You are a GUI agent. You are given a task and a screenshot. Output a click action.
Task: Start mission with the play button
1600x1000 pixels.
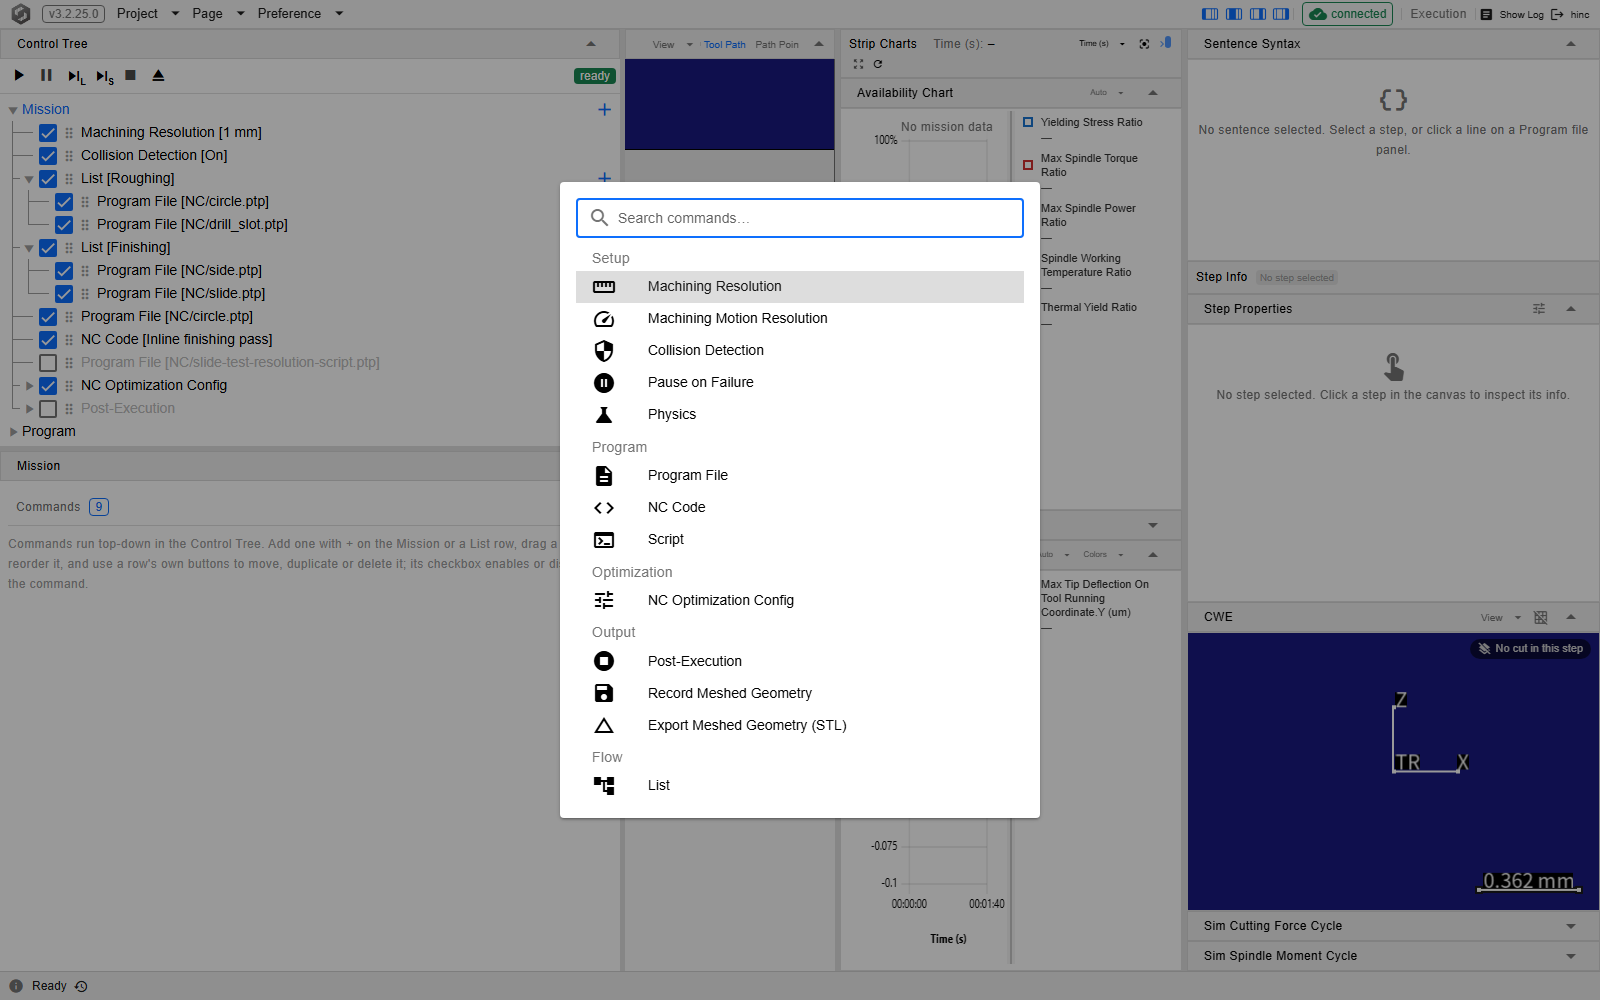coord(19,76)
